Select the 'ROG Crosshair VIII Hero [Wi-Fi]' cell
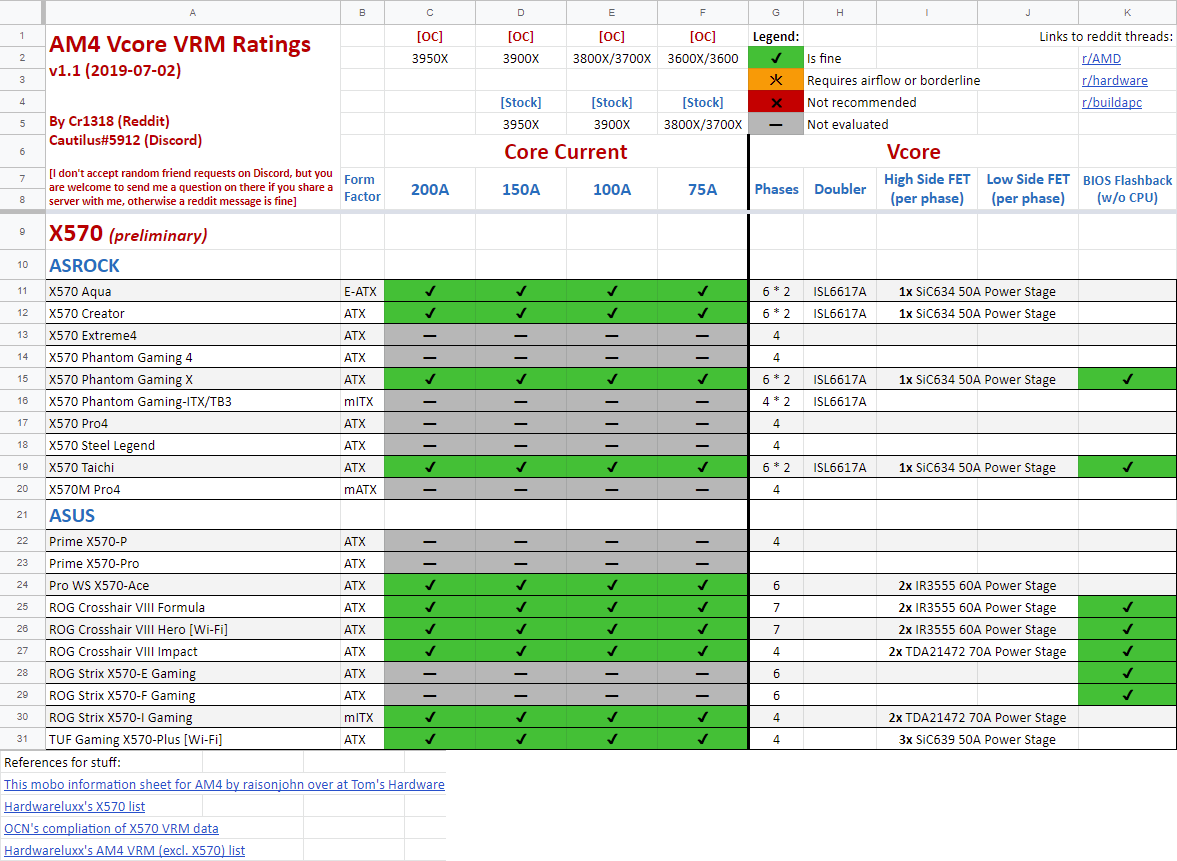The height and width of the screenshot is (861, 1177). [x=193, y=629]
